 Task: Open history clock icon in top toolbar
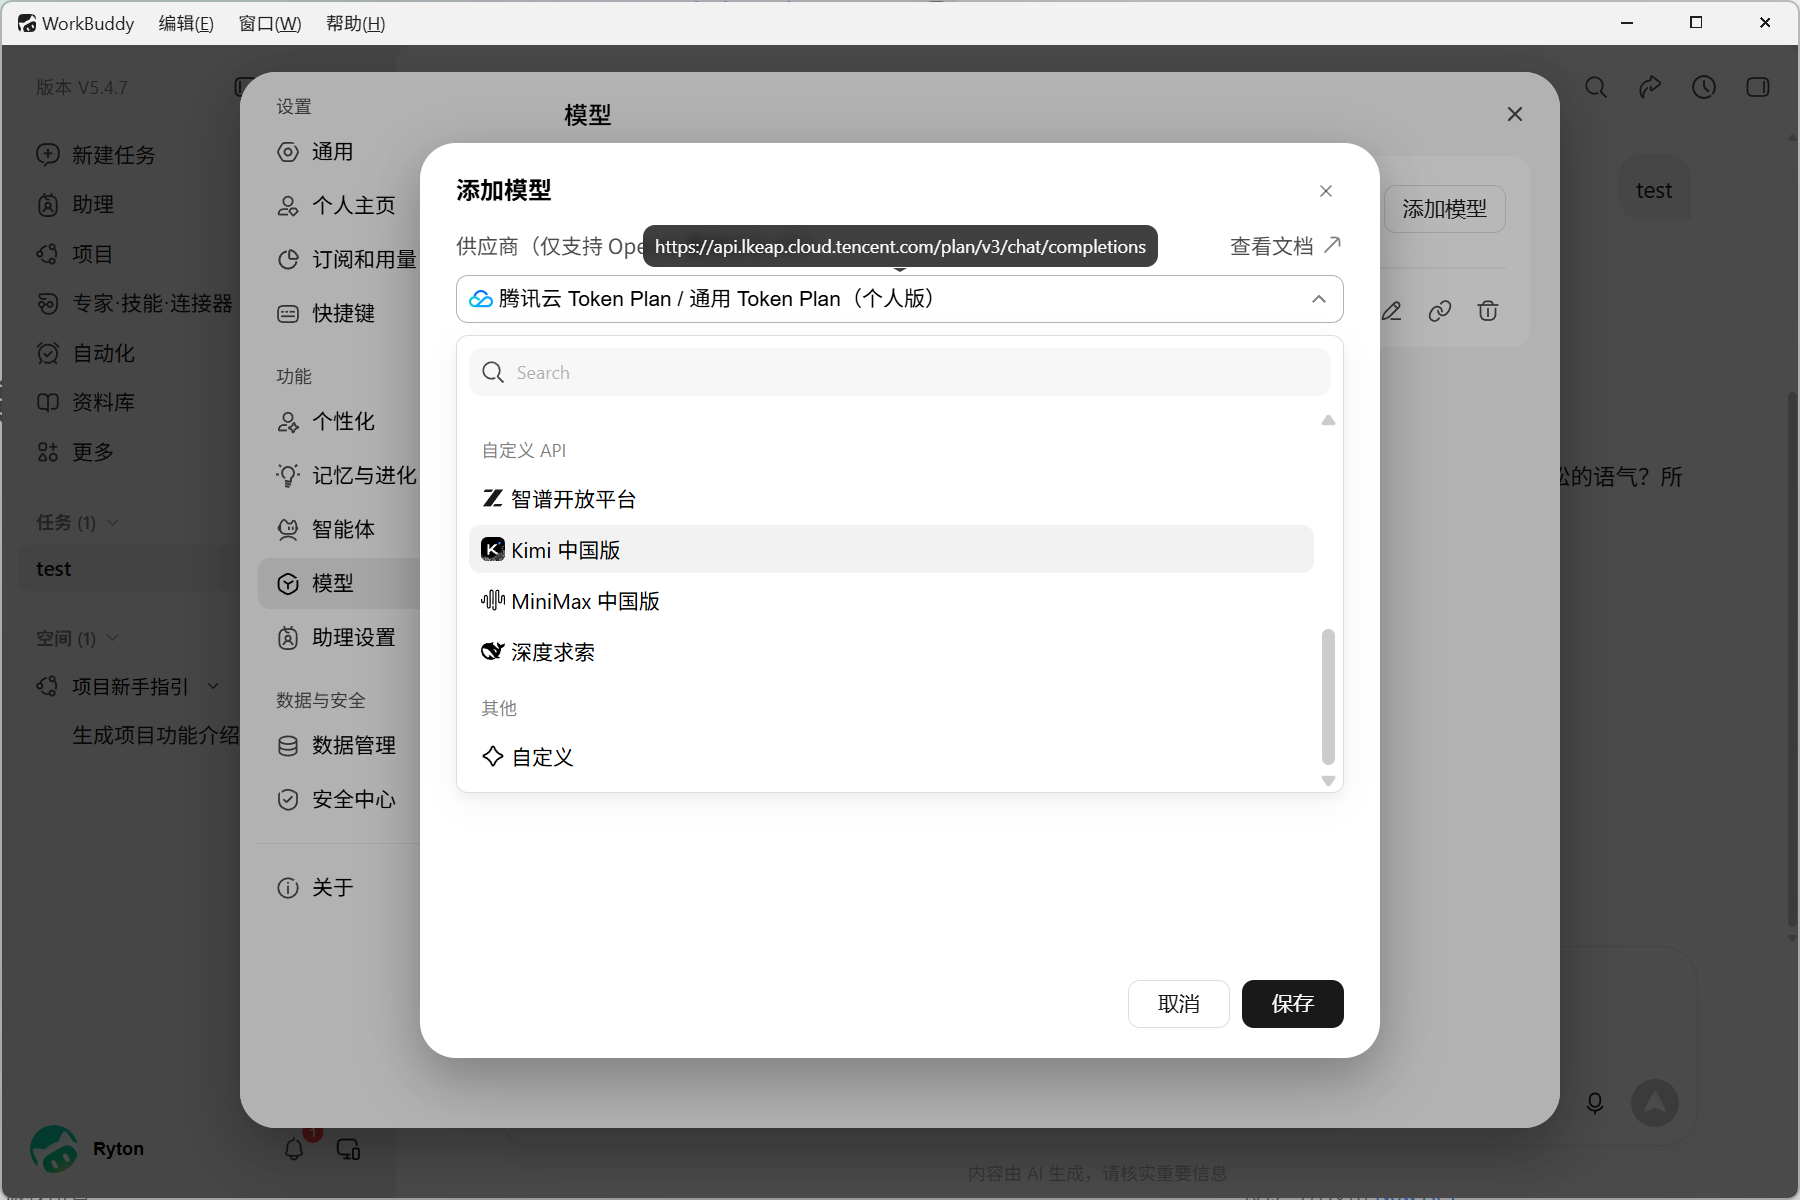(x=1704, y=88)
